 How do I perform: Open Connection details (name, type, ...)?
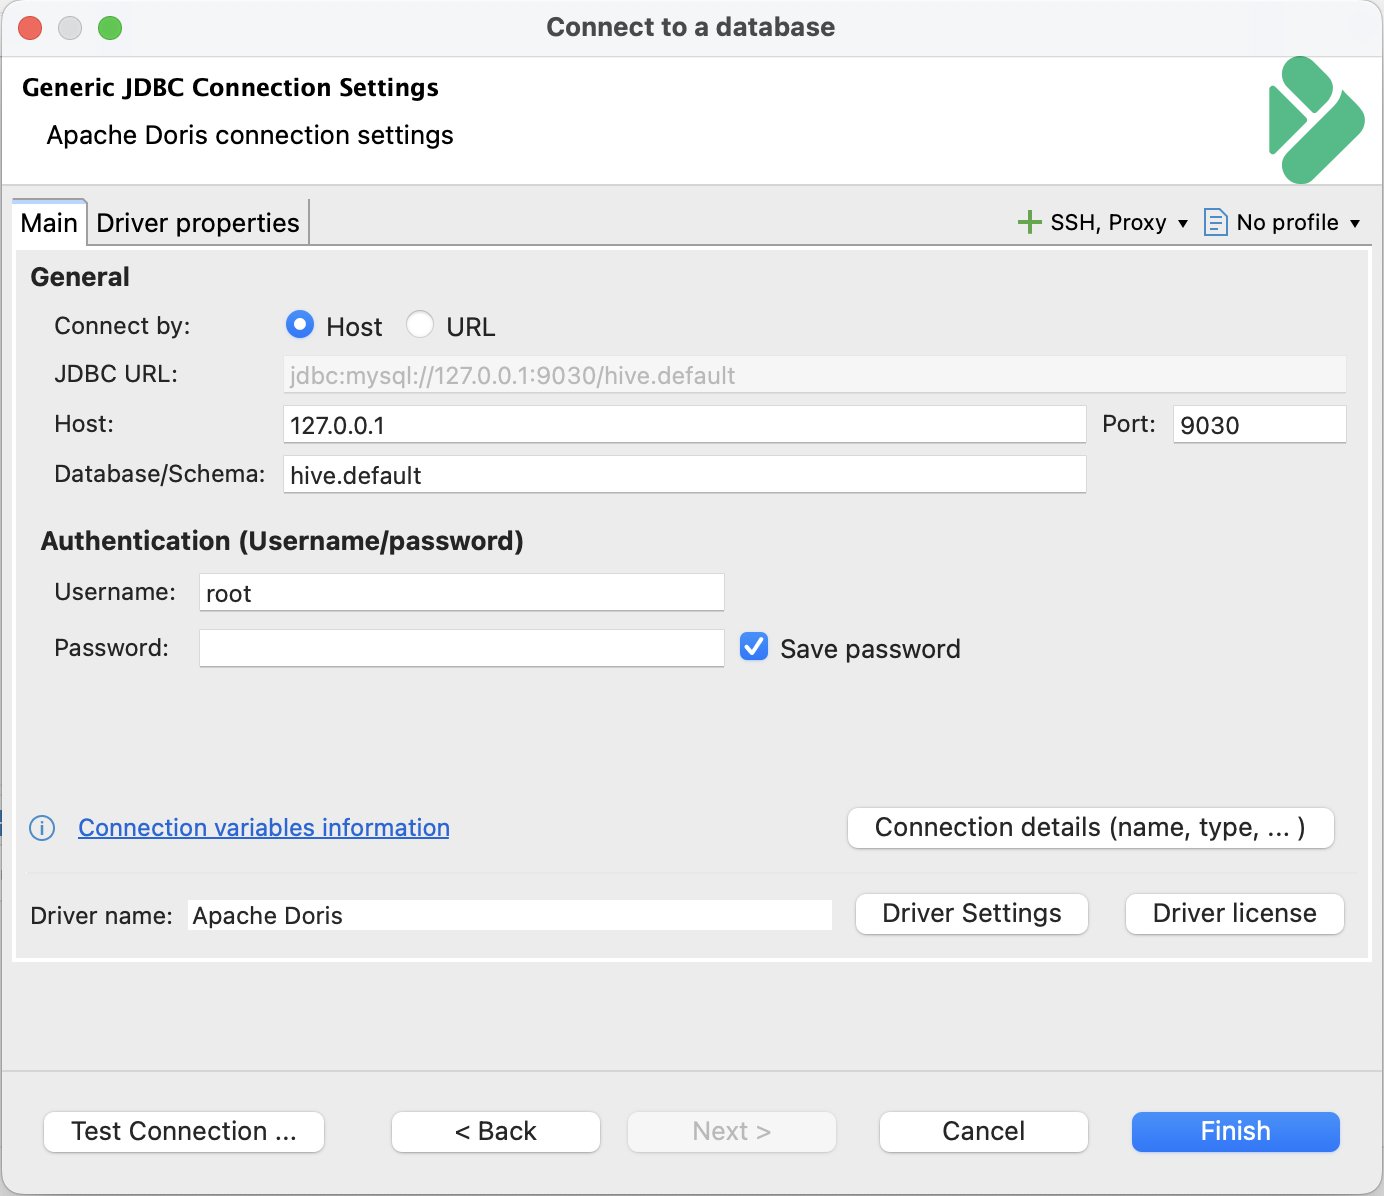[x=1091, y=827]
